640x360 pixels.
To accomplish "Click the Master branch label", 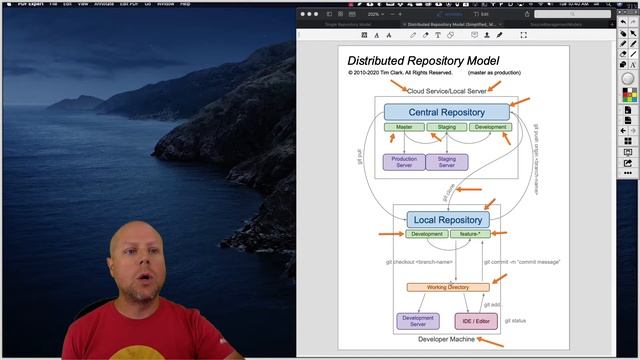I will 404,127.
